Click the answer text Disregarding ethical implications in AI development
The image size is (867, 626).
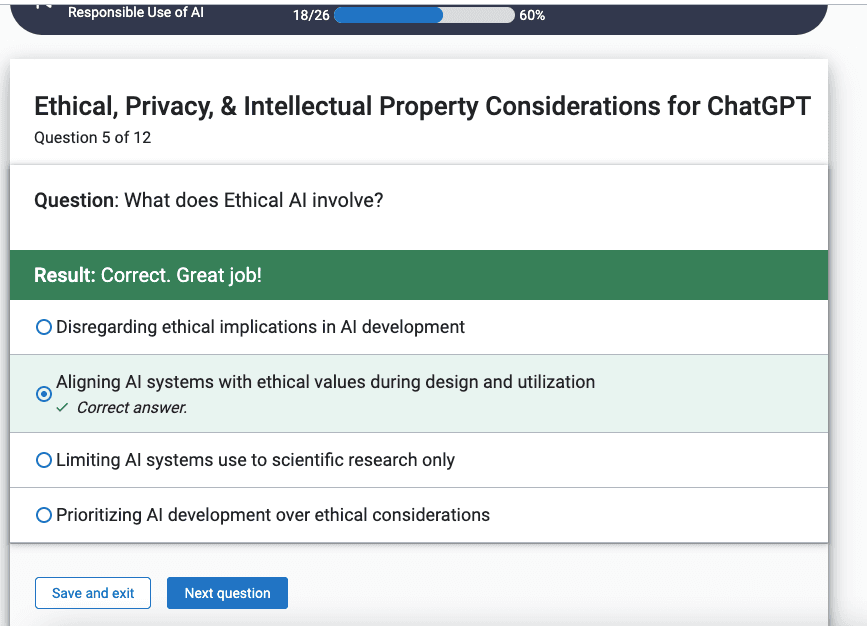[x=260, y=327]
